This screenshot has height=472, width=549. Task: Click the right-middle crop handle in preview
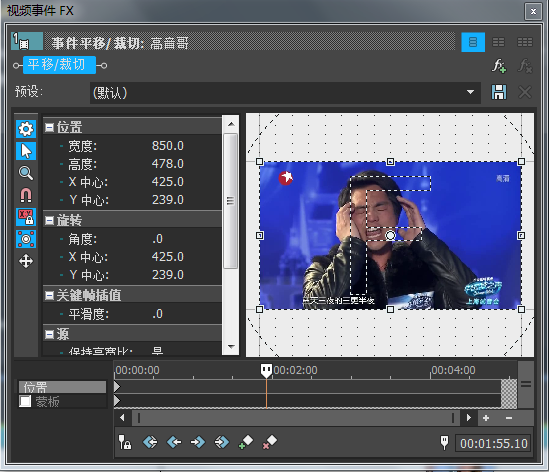click(x=521, y=235)
